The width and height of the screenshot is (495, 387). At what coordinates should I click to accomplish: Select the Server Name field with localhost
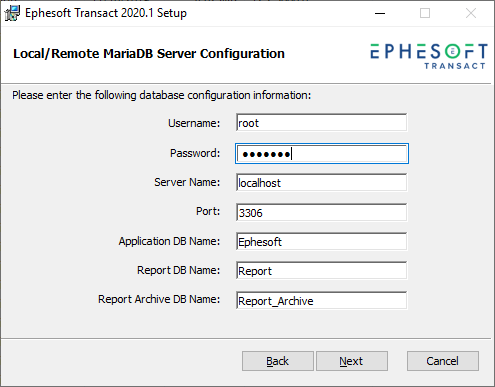pyautogui.click(x=322, y=183)
